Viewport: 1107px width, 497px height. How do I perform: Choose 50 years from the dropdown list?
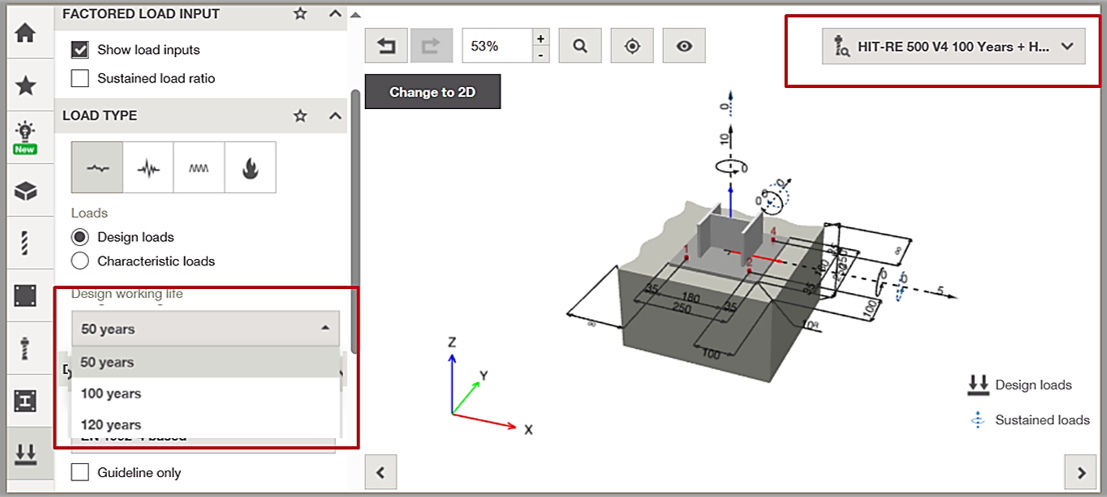point(205,361)
